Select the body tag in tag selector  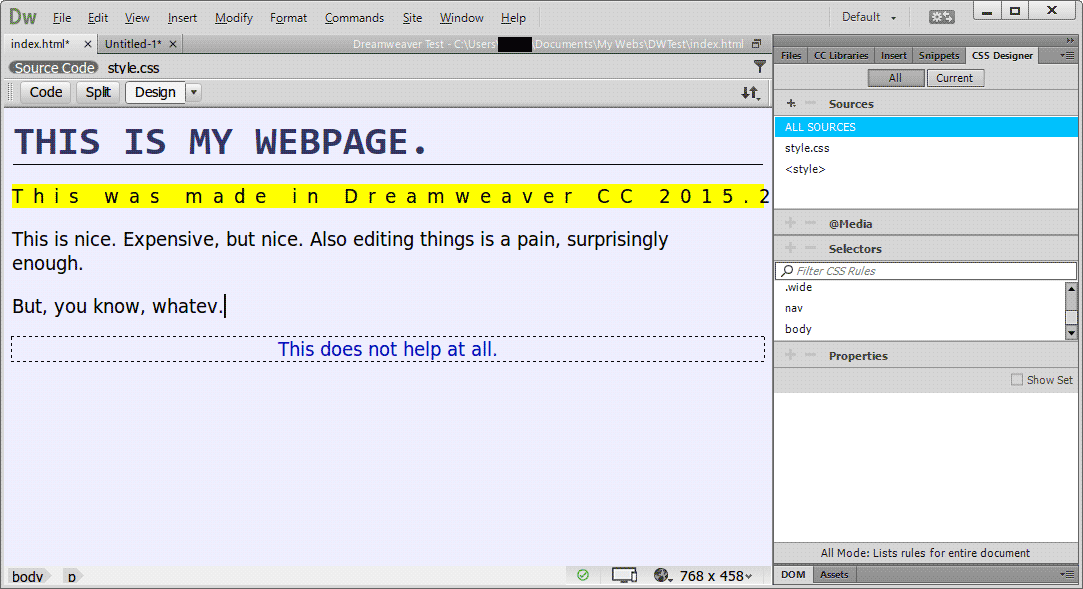pyautogui.click(x=28, y=576)
